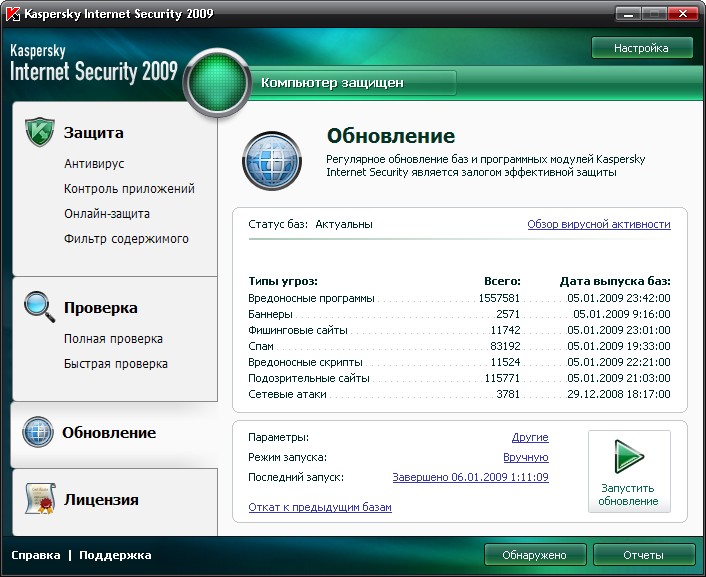Open the Антивирус section
This screenshot has height=577, width=706.
(x=94, y=164)
